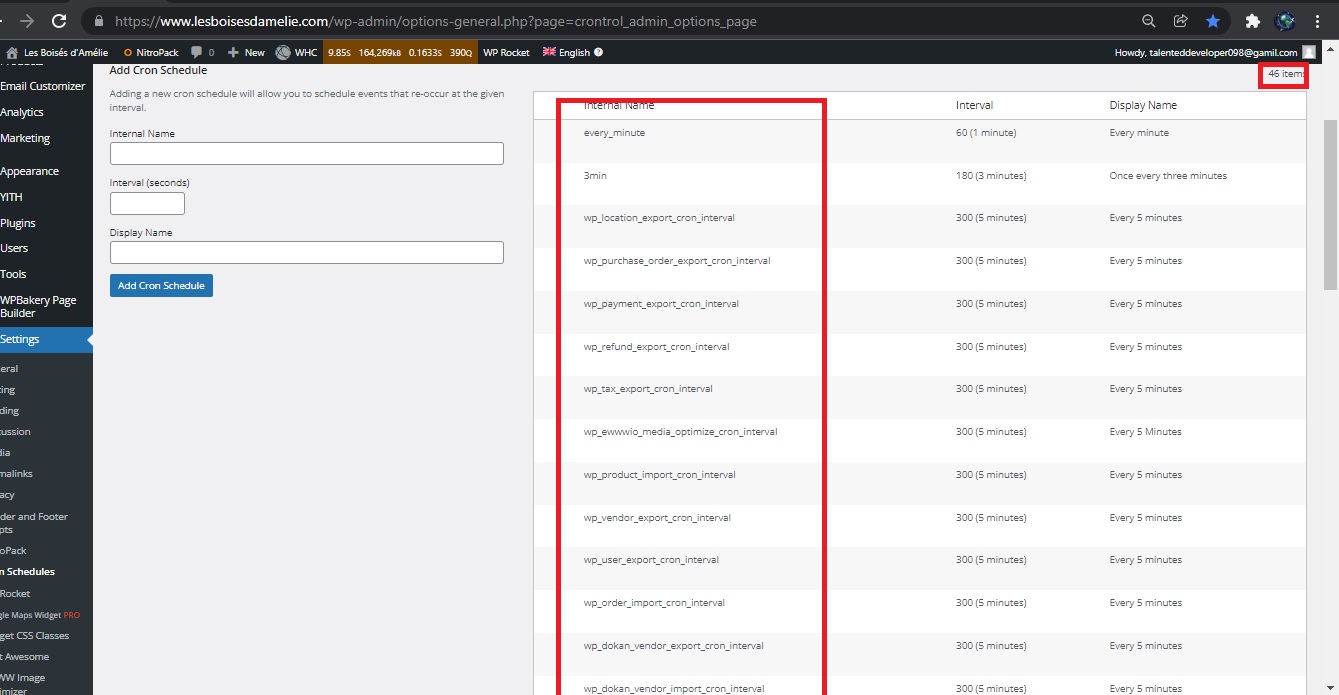Go forward with browser forward arrow
Image resolution: width=1339 pixels, height=695 pixels.
26,21
